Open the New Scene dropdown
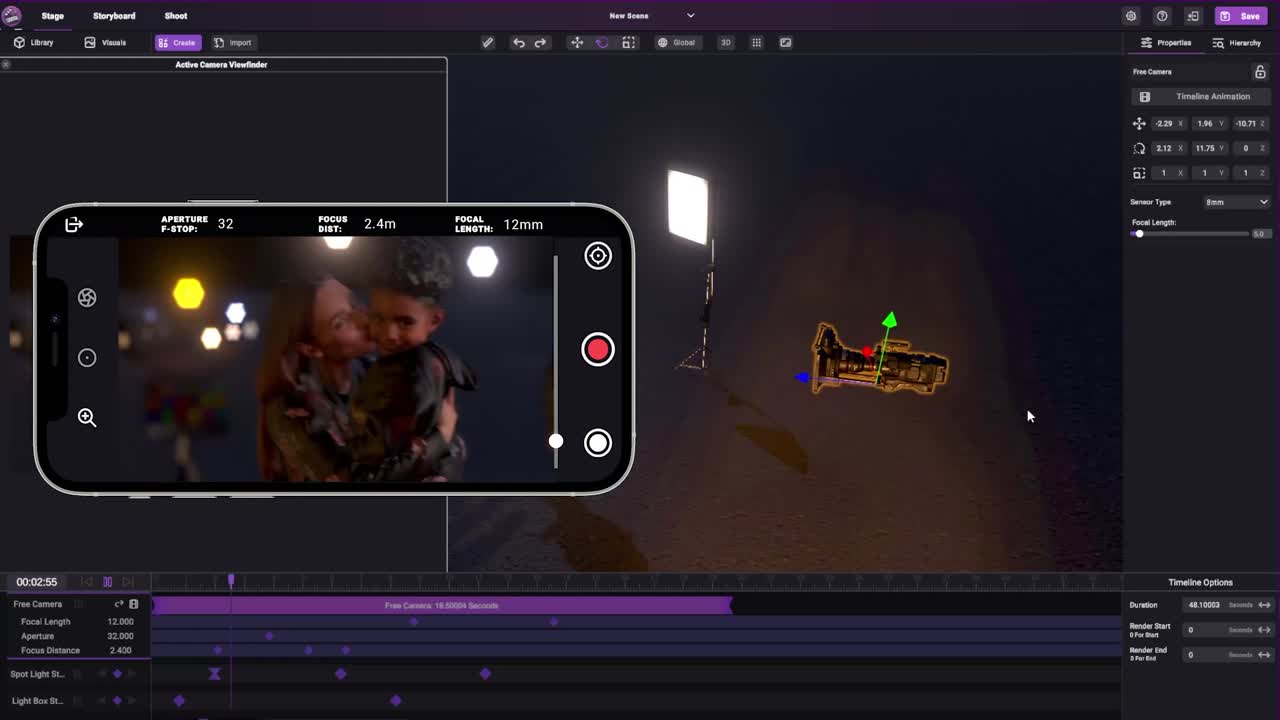The height and width of the screenshot is (720, 1280). [x=689, y=15]
